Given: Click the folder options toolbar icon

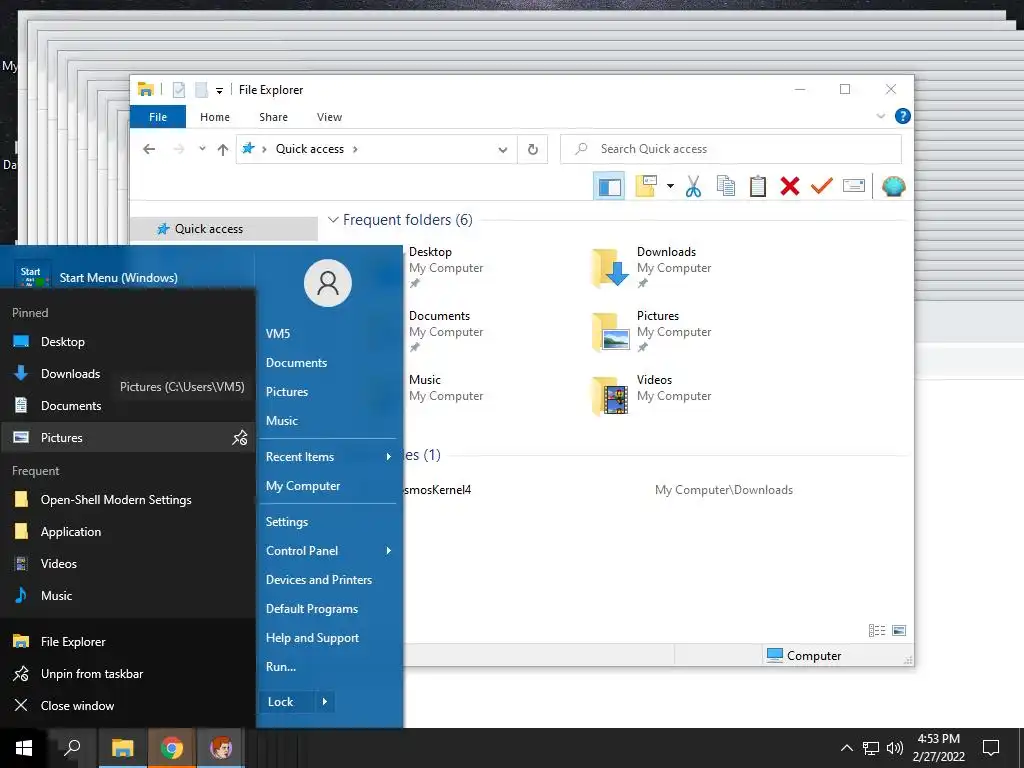Looking at the screenshot, I should click(x=646, y=187).
